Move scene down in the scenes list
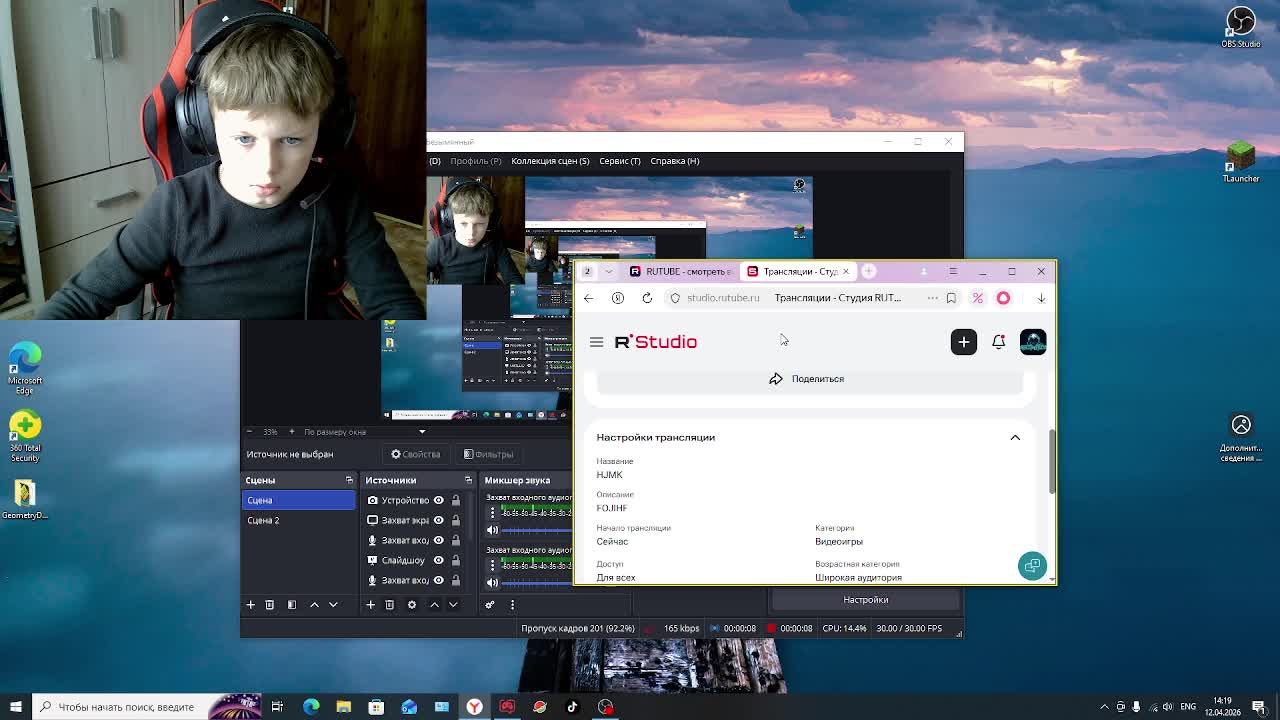The width and height of the screenshot is (1280, 720). click(x=334, y=604)
